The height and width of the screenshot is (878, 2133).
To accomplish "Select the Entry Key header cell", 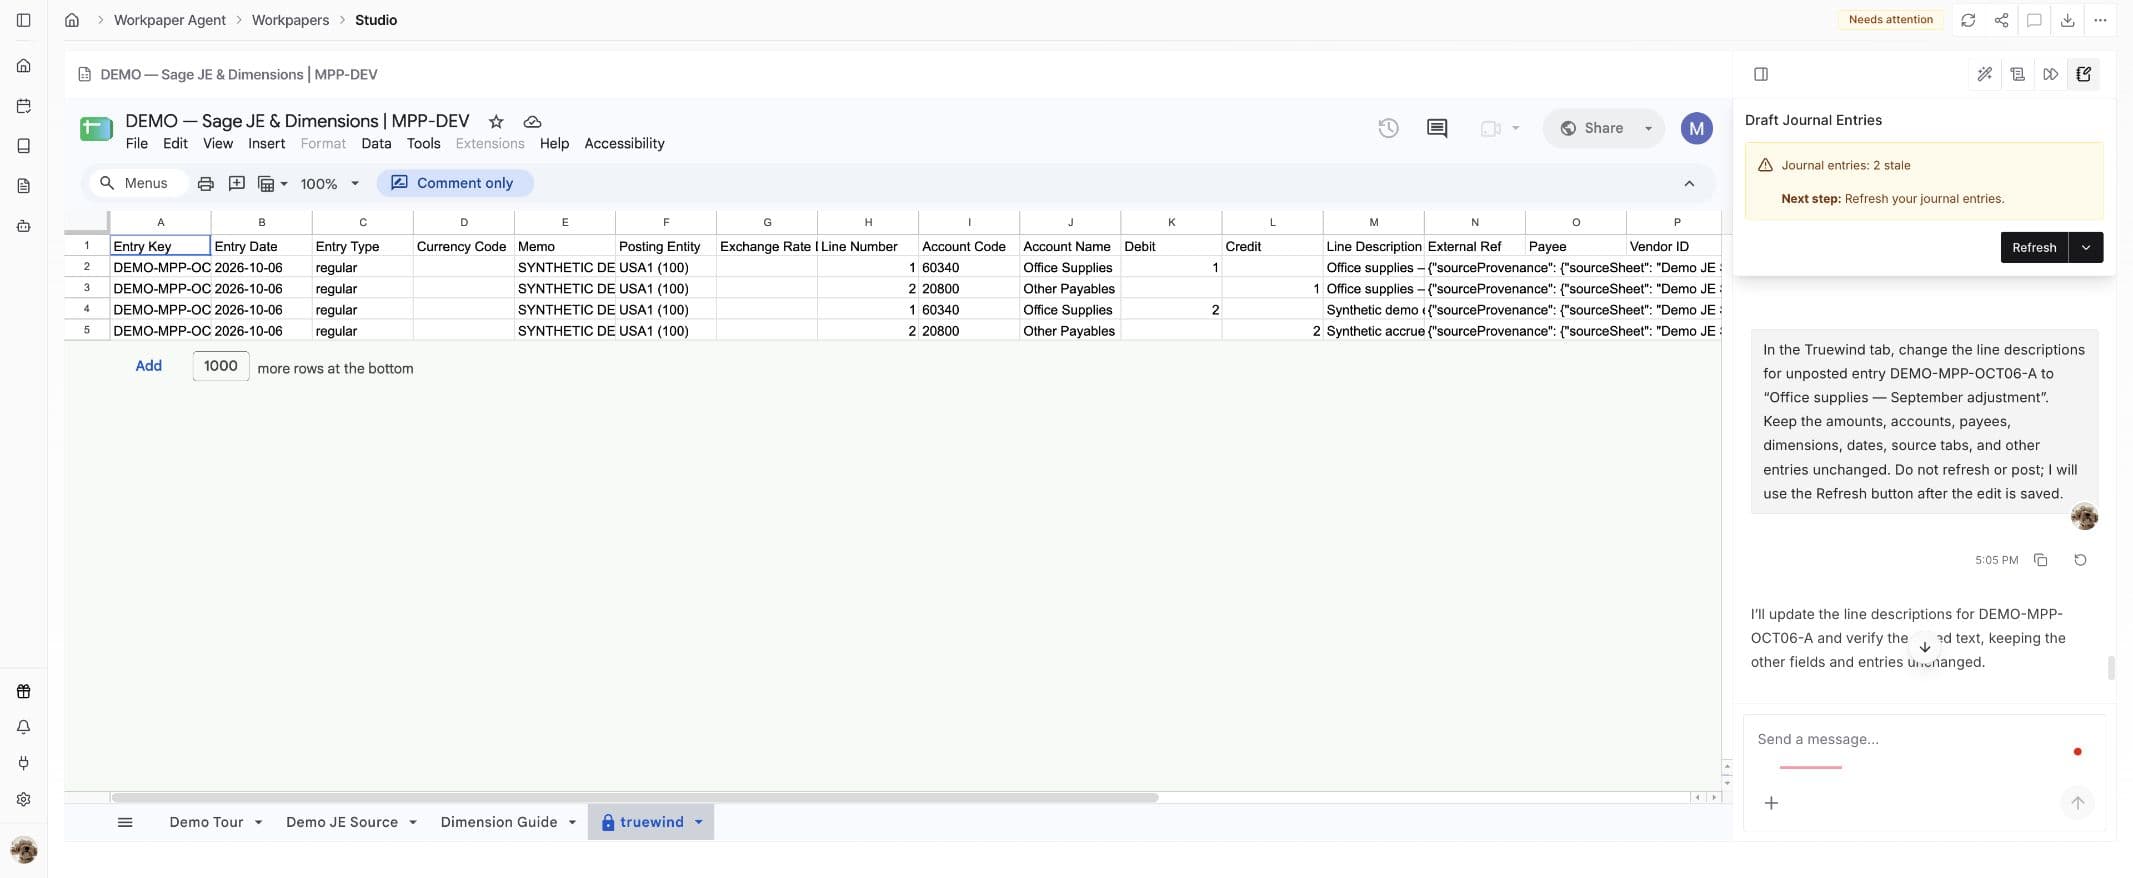I will (x=160, y=246).
